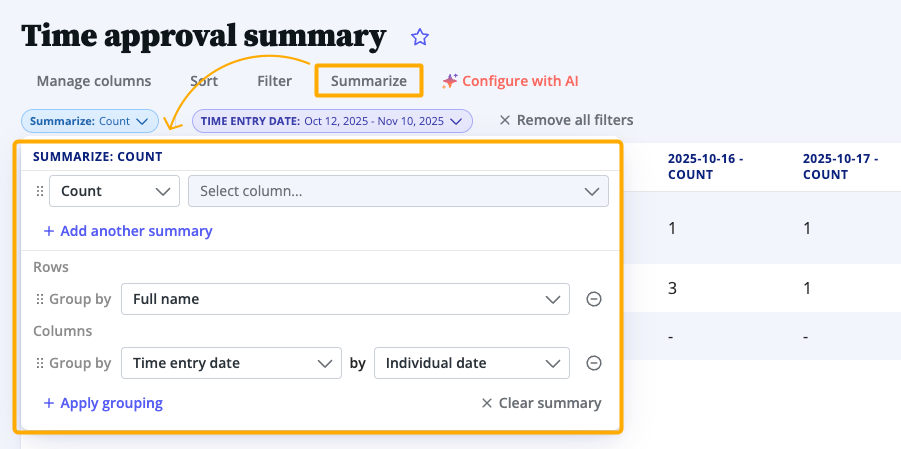Screen dimensions: 901x449
Task: Open the Individual date dropdown
Action: 471,363
